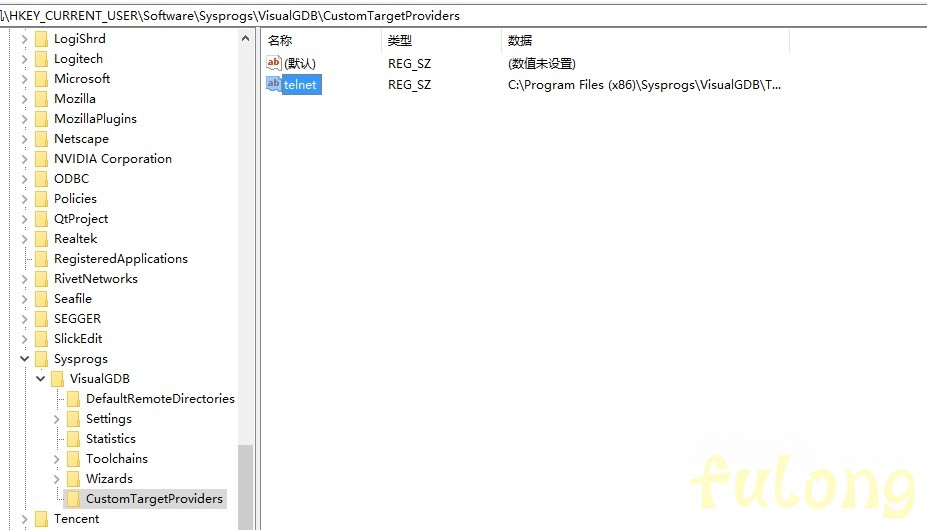Click the Policies folder icon
Image resolution: width=927 pixels, height=530 pixels.
41,199
